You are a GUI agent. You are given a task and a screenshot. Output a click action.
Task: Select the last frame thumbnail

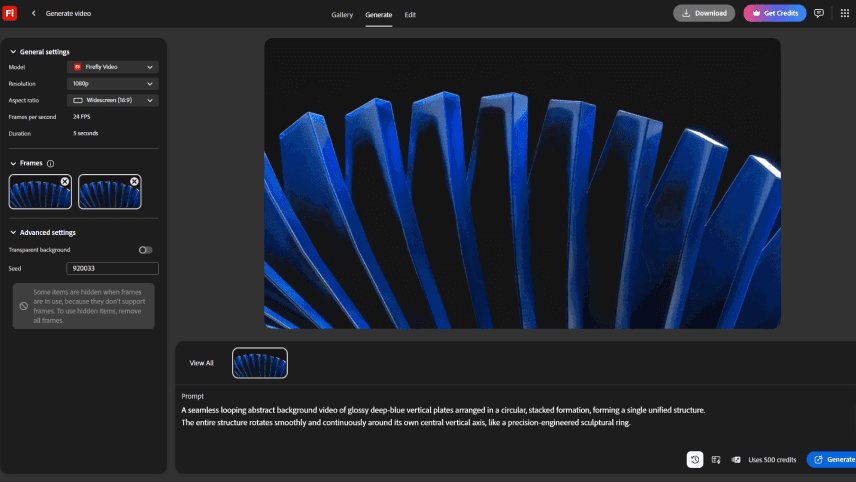(x=110, y=192)
